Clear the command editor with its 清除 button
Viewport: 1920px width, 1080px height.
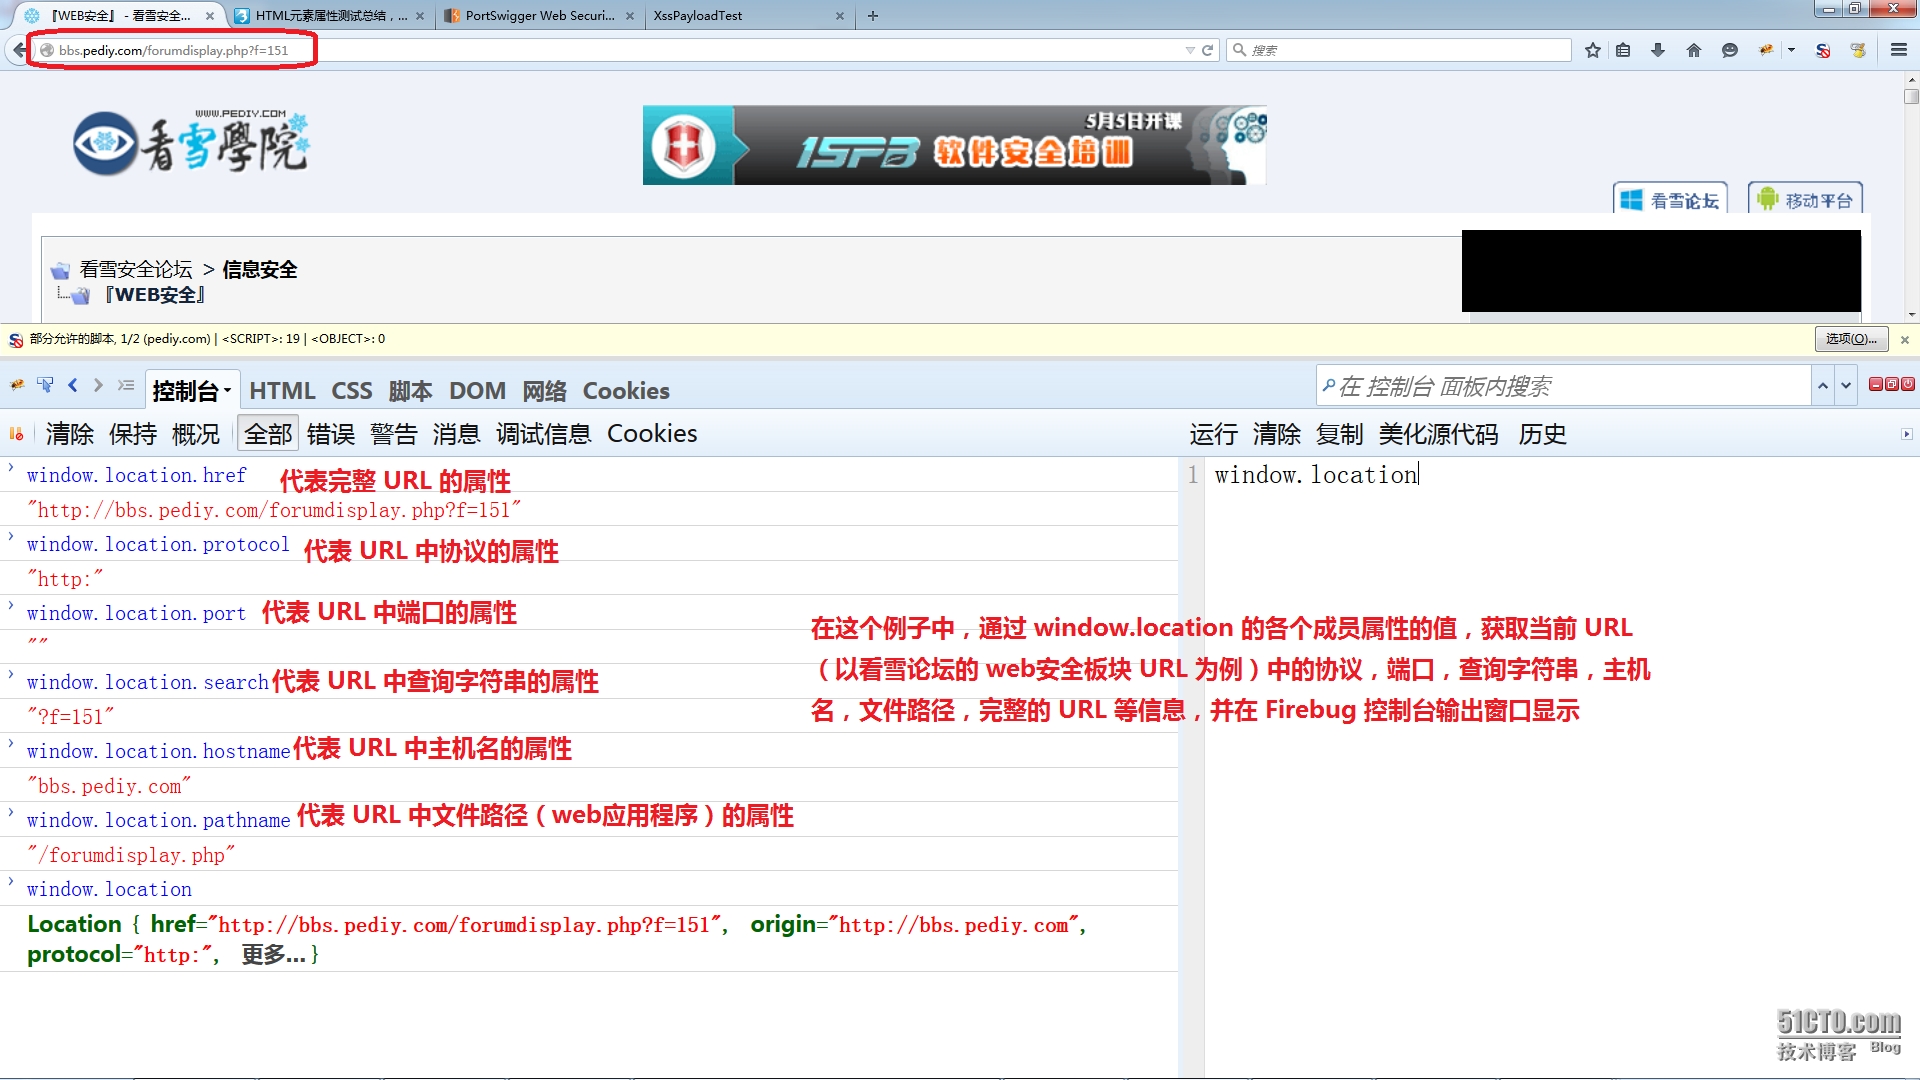1276,434
